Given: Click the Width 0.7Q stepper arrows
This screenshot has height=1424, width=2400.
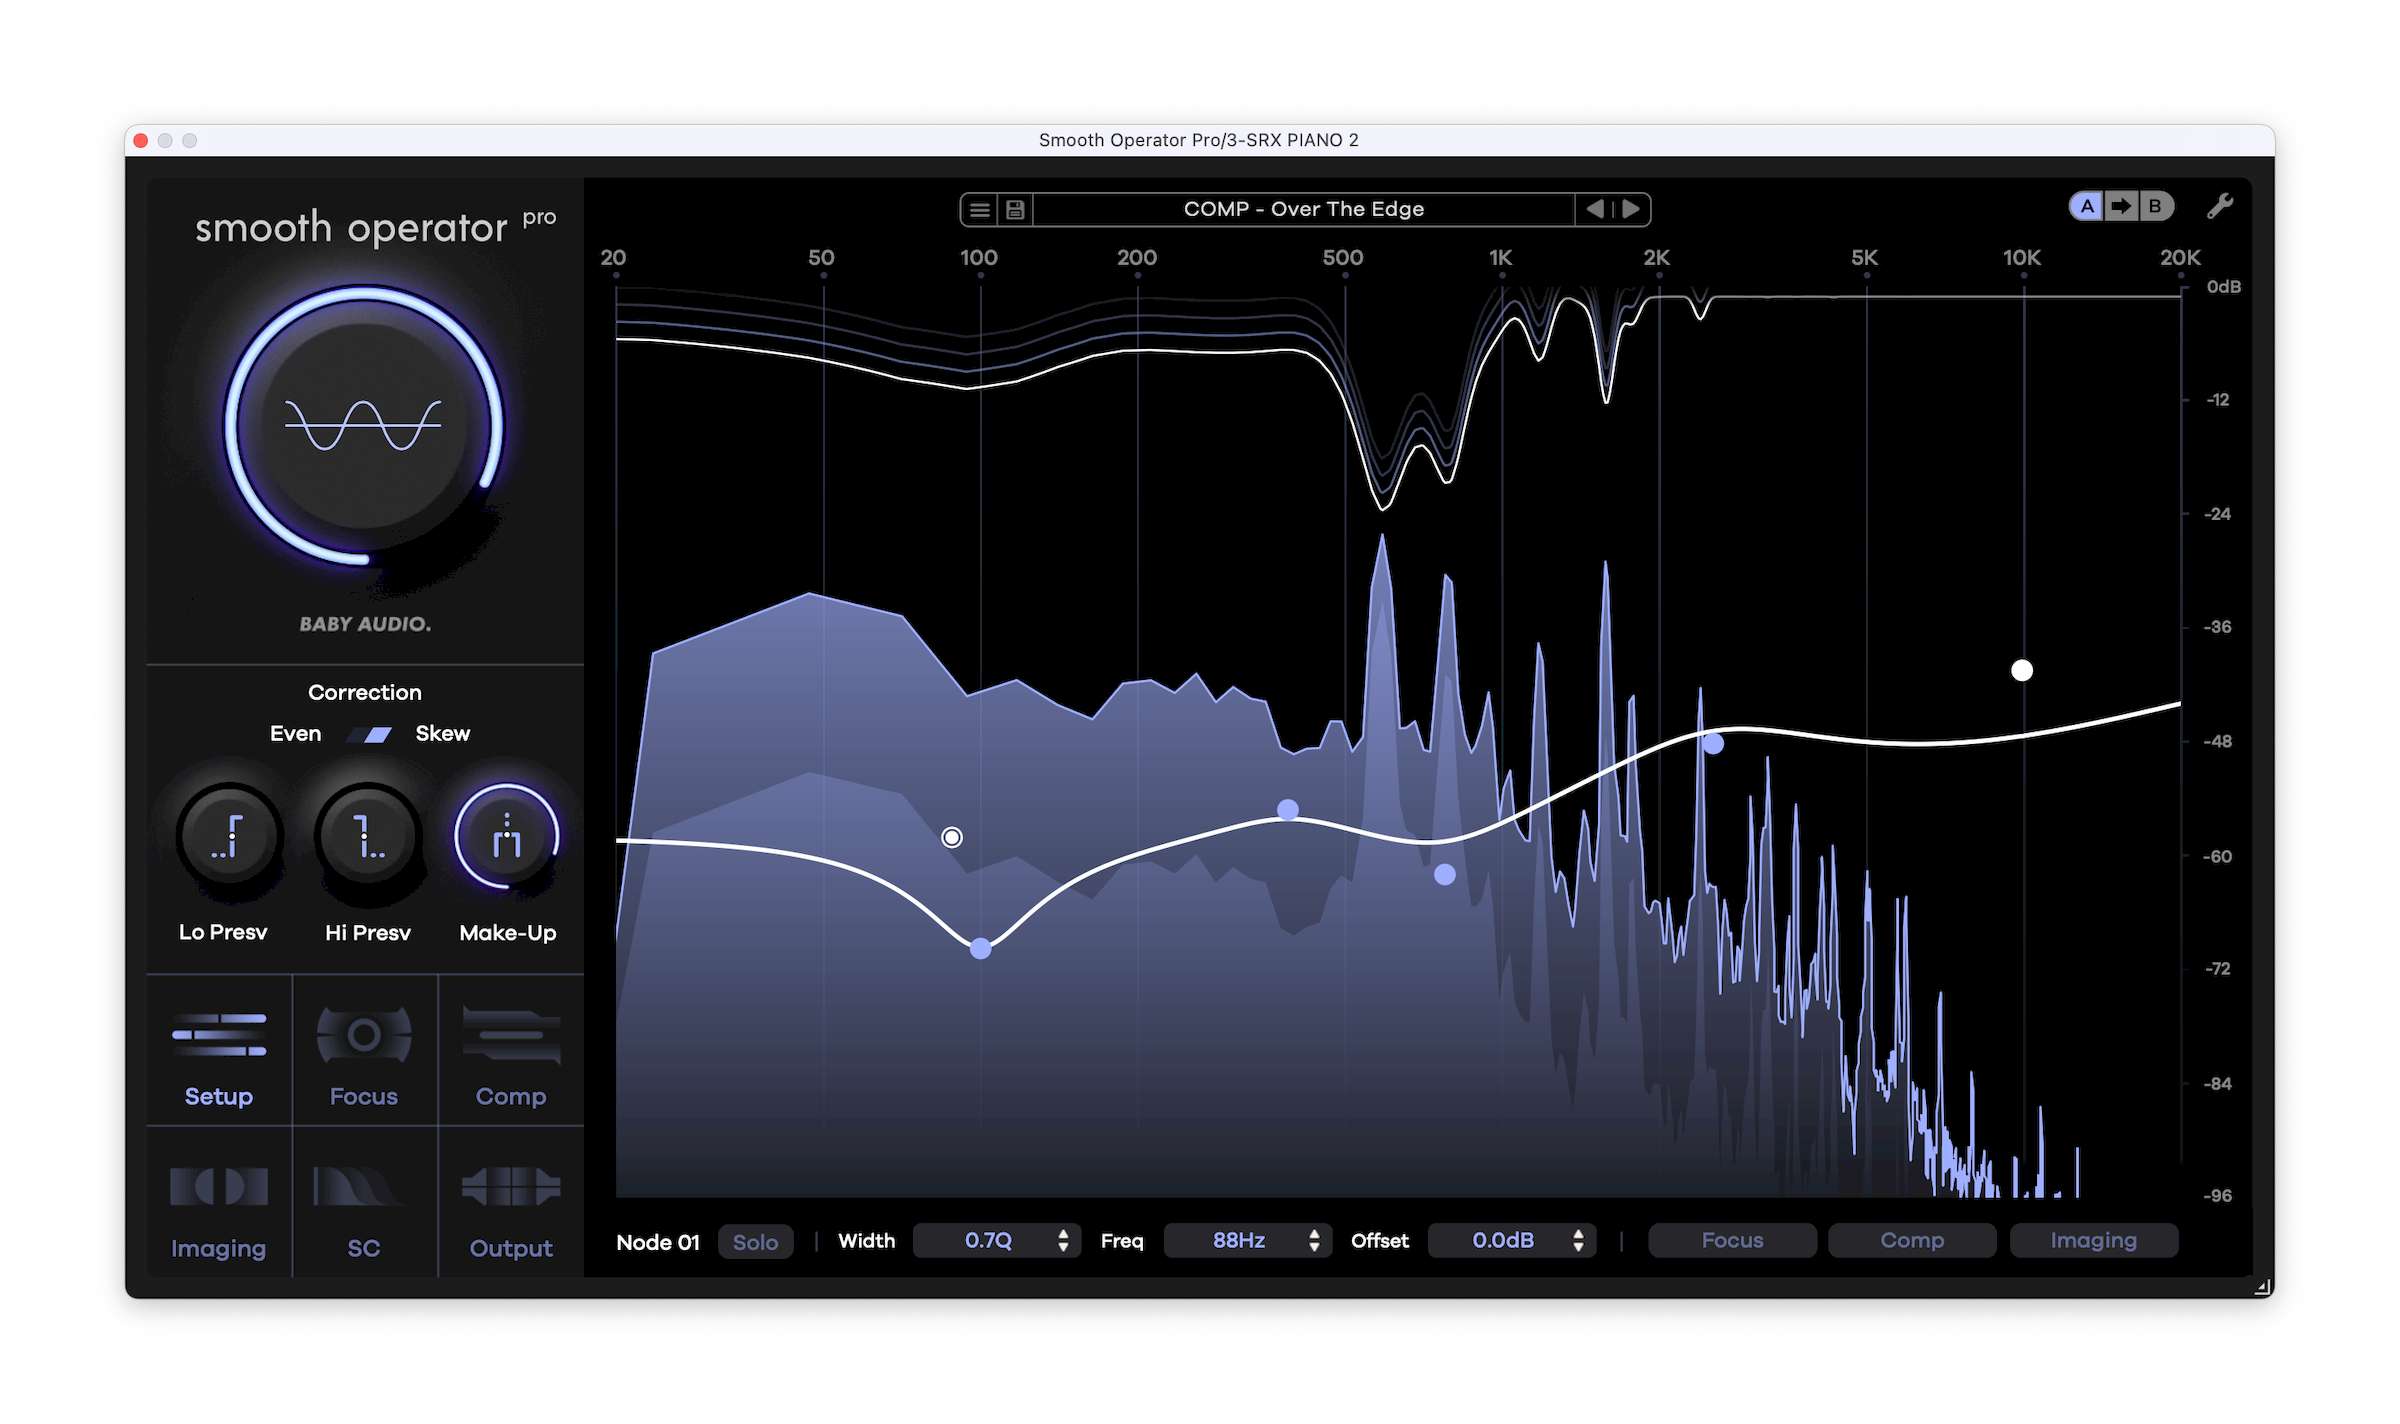Looking at the screenshot, I should tap(1063, 1241).
